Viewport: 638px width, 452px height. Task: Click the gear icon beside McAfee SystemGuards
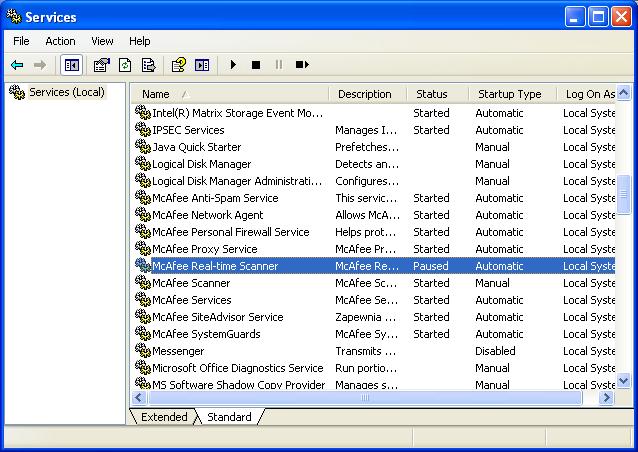143,334
